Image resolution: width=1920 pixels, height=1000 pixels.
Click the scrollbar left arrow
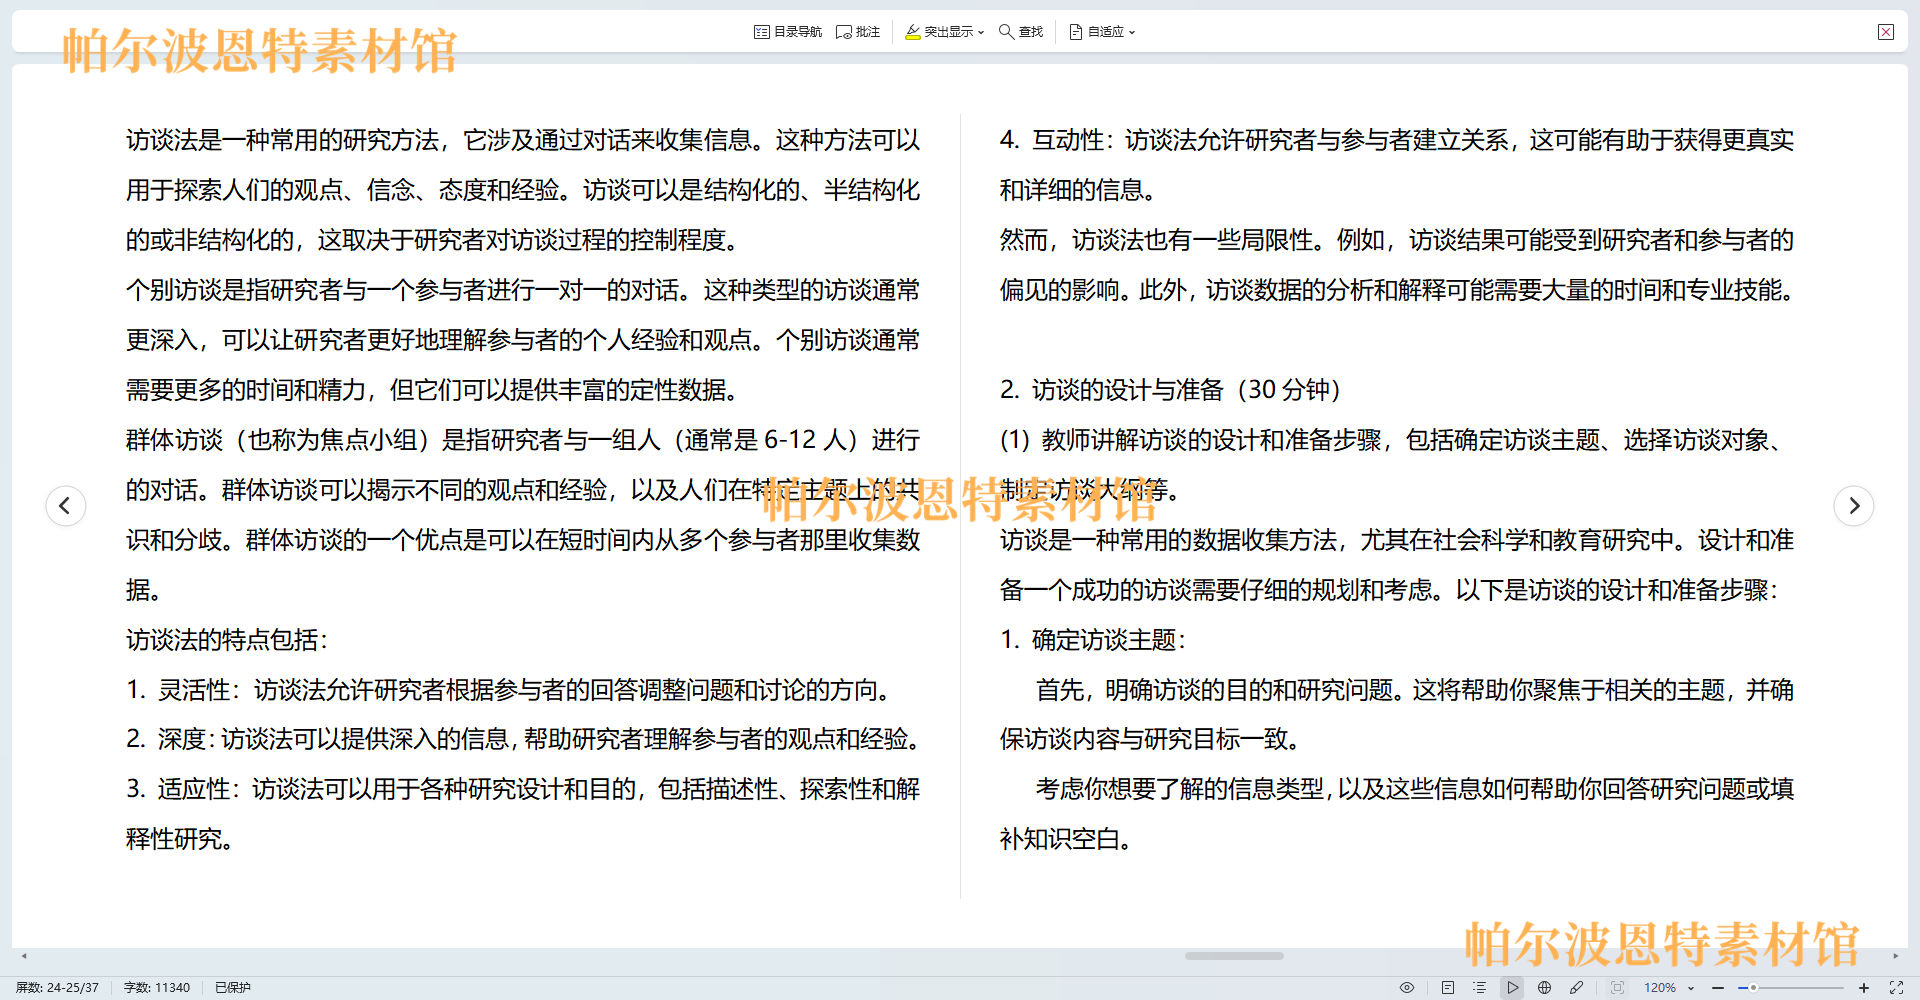(24, 956)
